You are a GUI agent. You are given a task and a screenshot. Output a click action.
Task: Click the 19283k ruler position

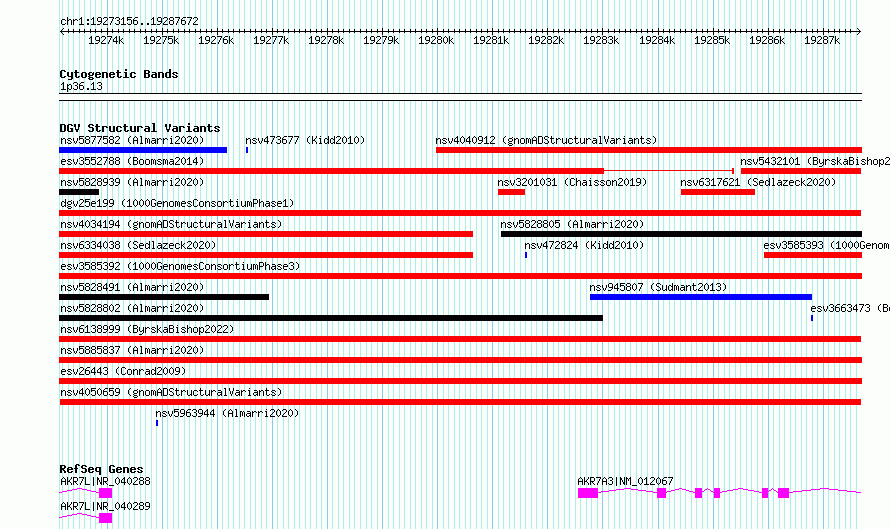click(x=601, y=40)
